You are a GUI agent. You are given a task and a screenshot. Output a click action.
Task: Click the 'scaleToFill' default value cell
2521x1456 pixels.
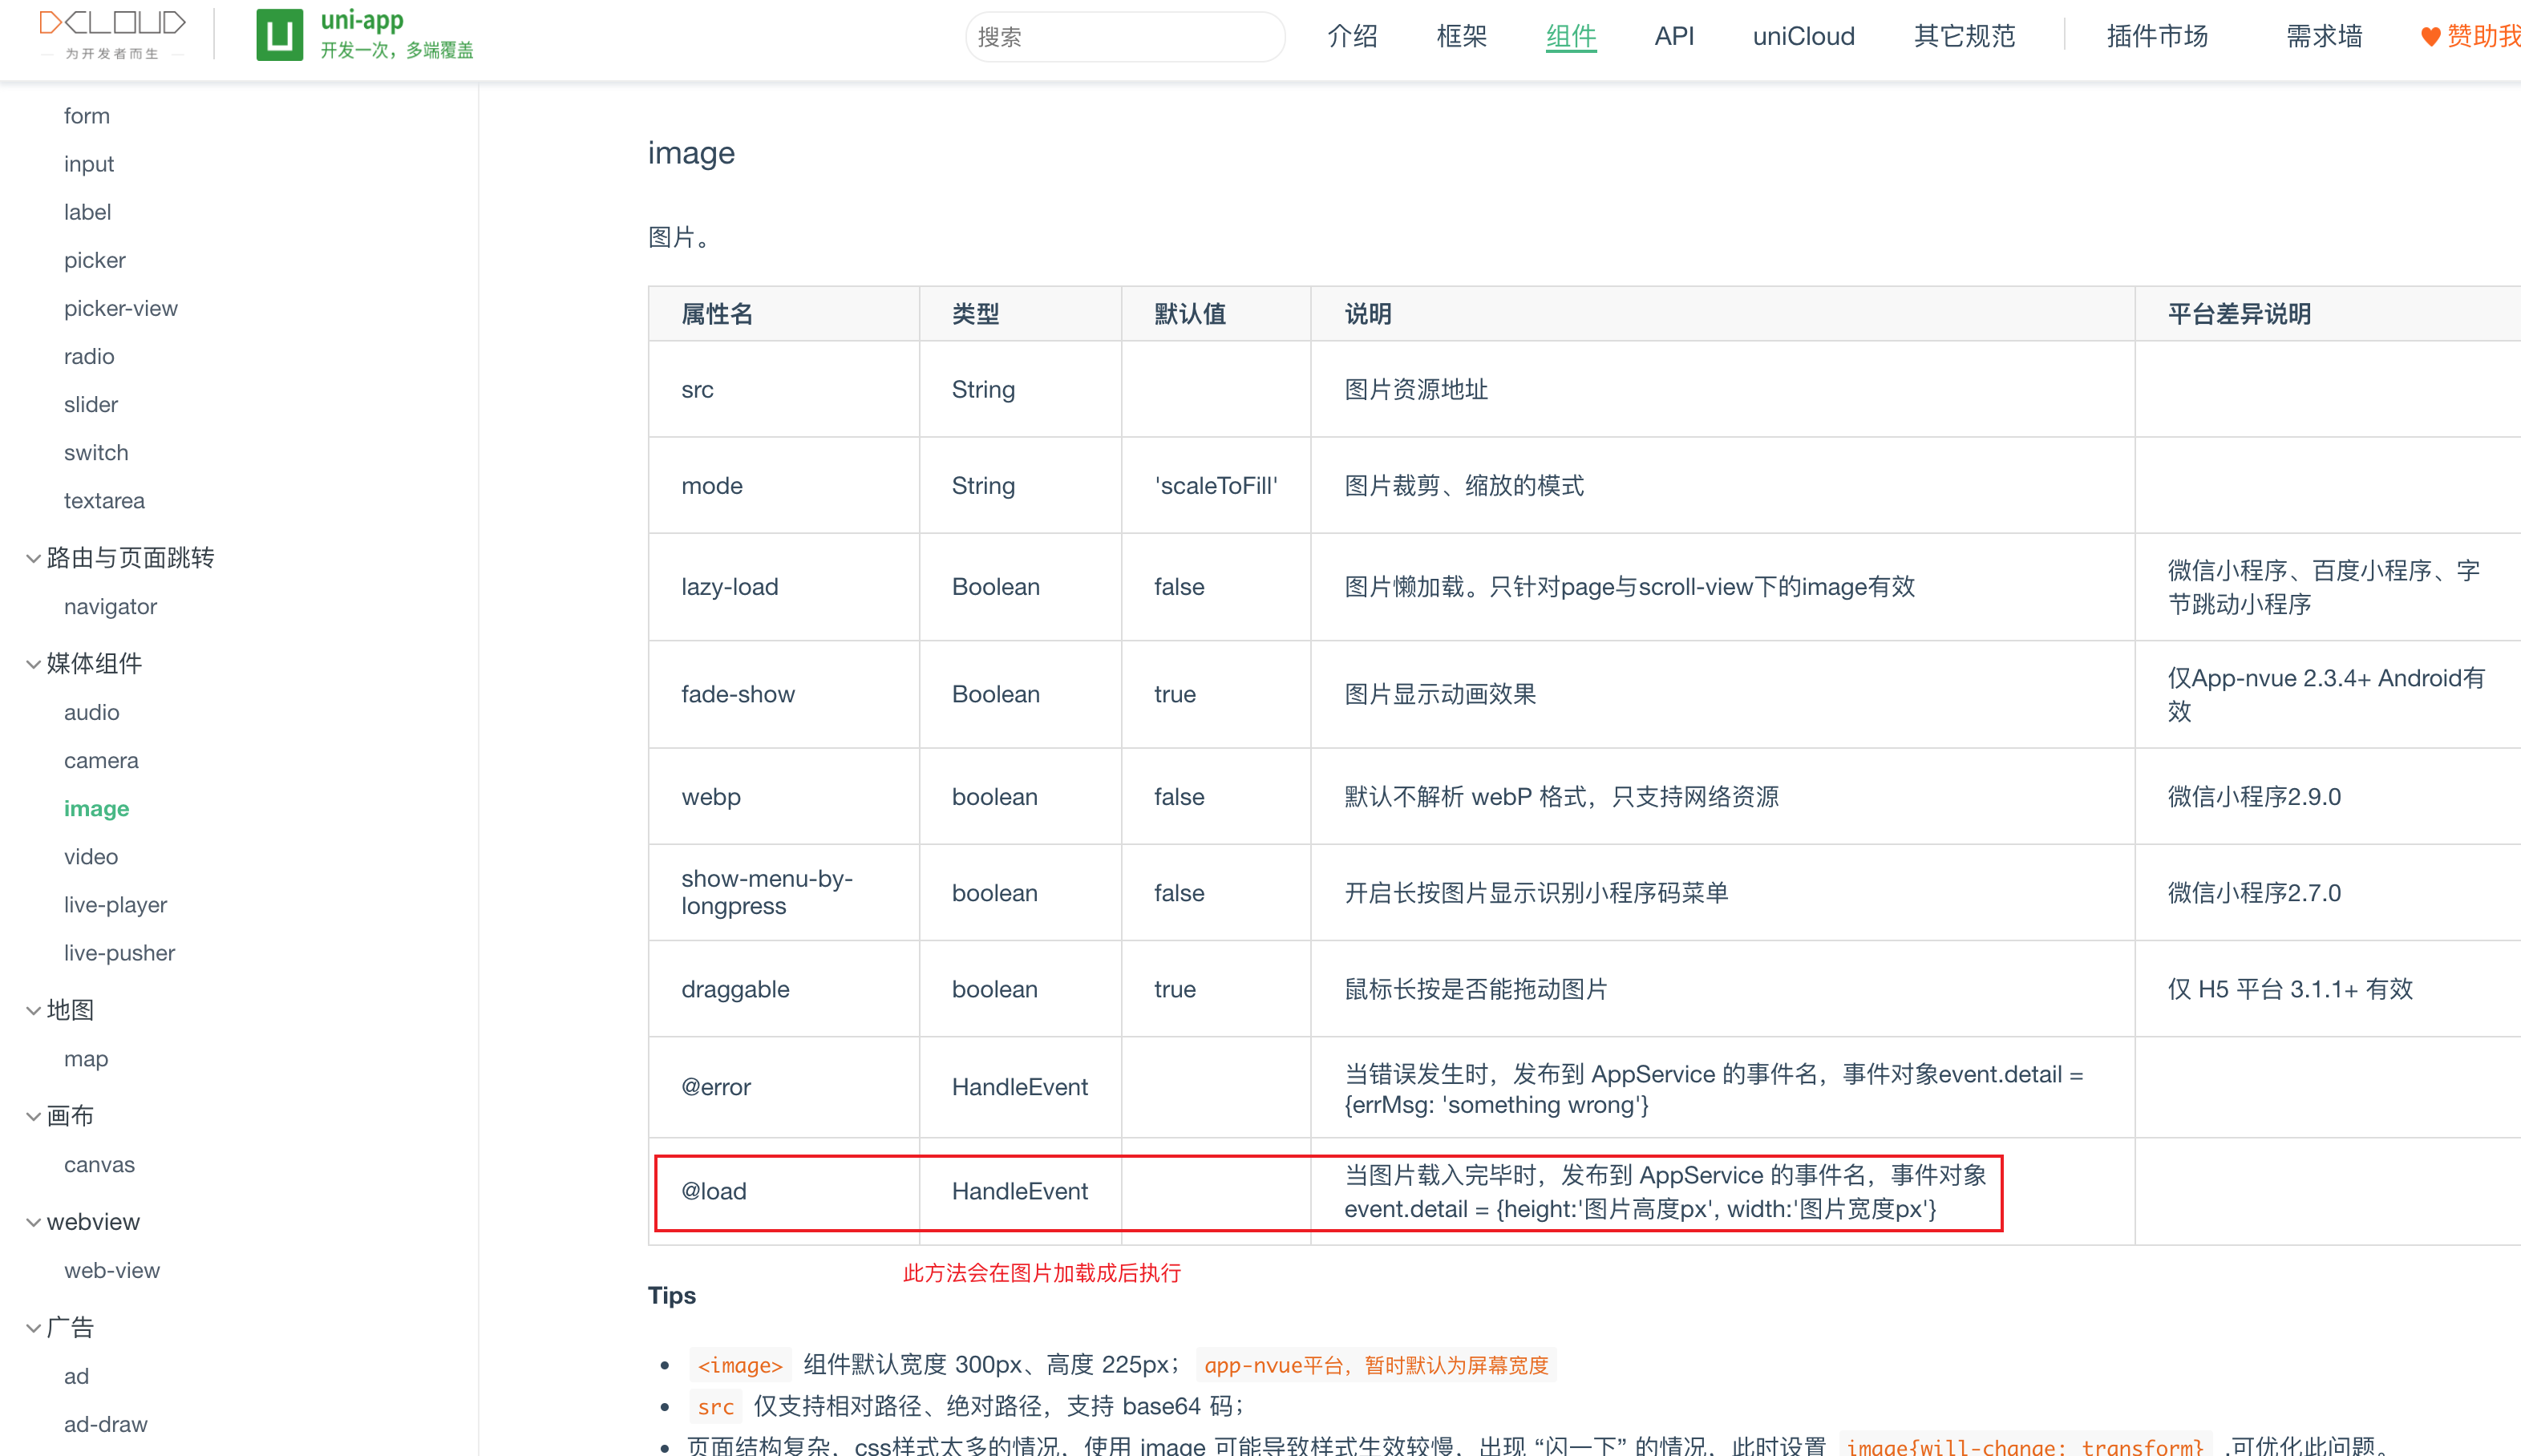pyautogui.click(x=1215, y=485)
